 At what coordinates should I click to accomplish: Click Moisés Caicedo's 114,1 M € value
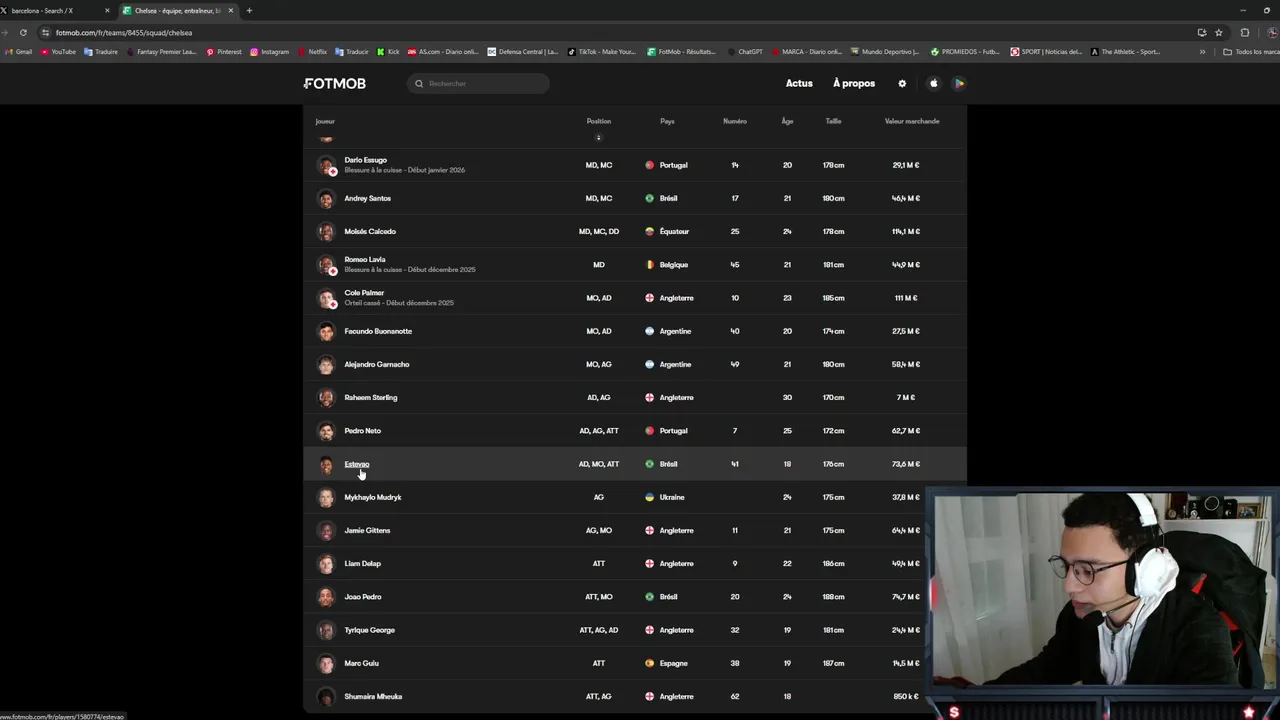click(x=906, y=231)
